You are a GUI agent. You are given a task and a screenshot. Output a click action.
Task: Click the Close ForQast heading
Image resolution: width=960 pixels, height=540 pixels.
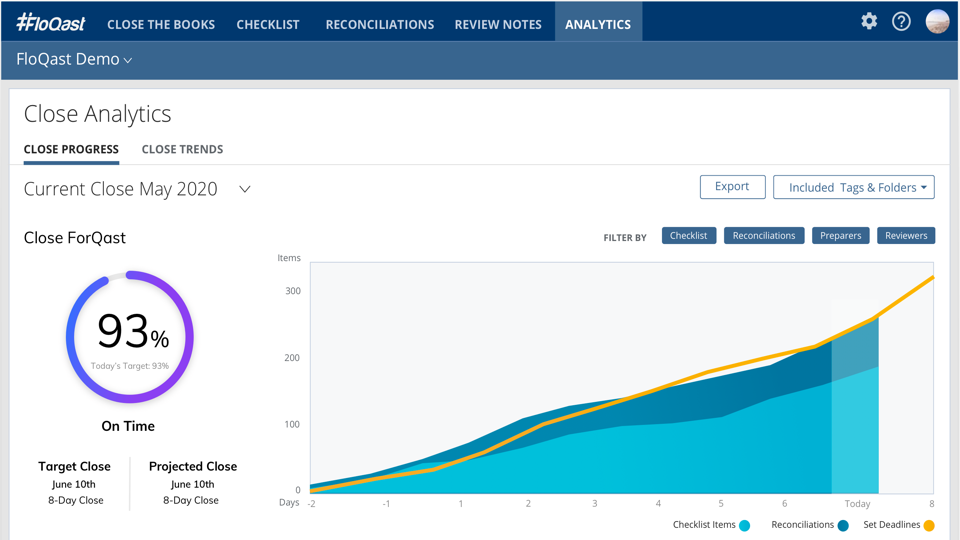(x=75, y=238)
